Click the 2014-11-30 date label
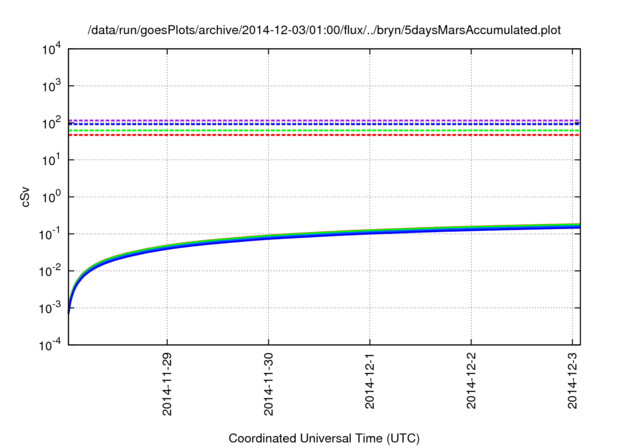Viewport: 640px width, 448px height. coord(268,384)
